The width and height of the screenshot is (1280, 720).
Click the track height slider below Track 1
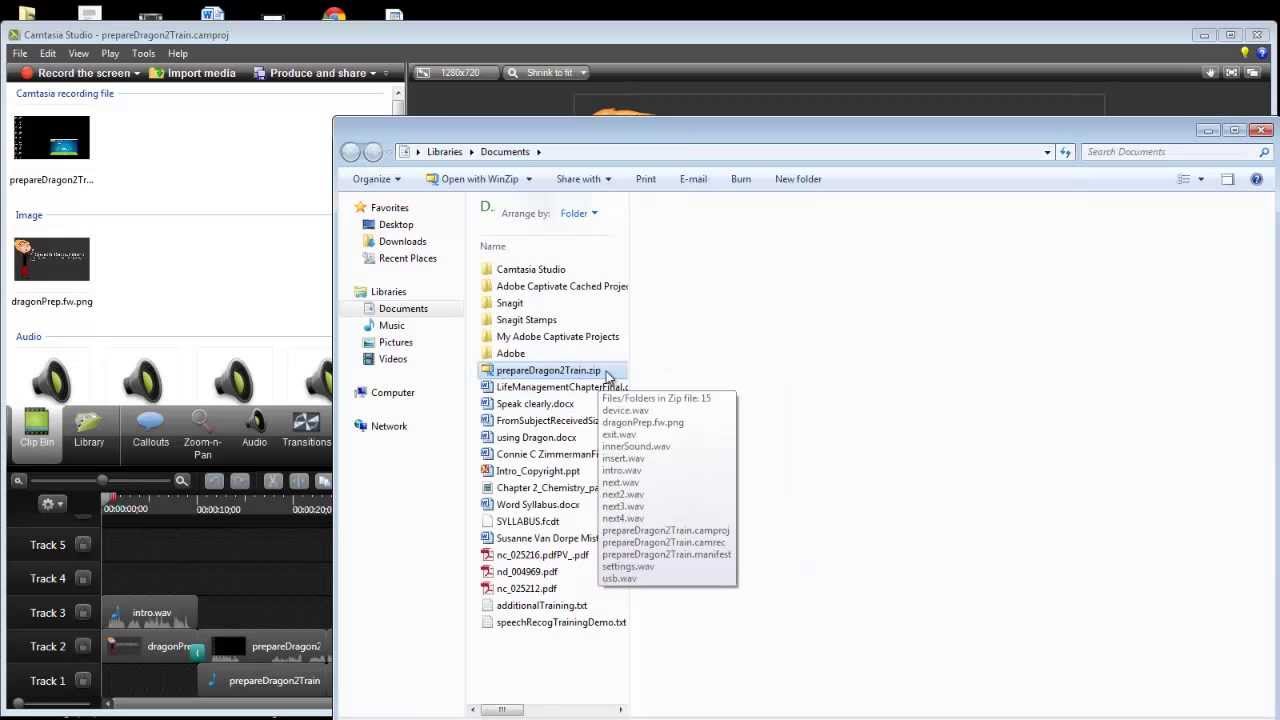(18, 704)
